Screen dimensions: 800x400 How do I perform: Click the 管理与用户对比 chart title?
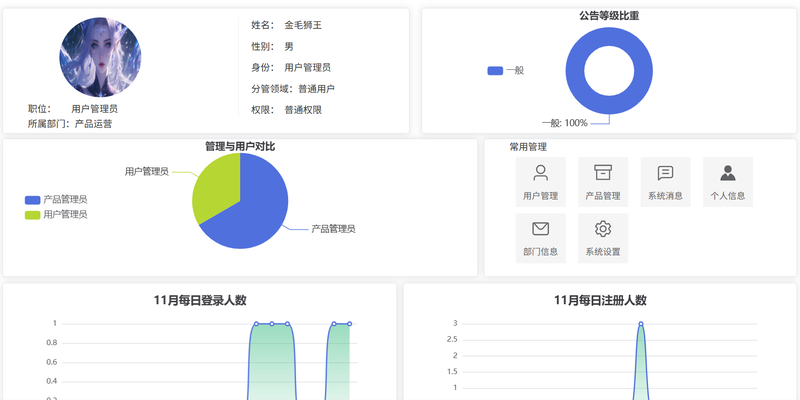coord(240,147)
